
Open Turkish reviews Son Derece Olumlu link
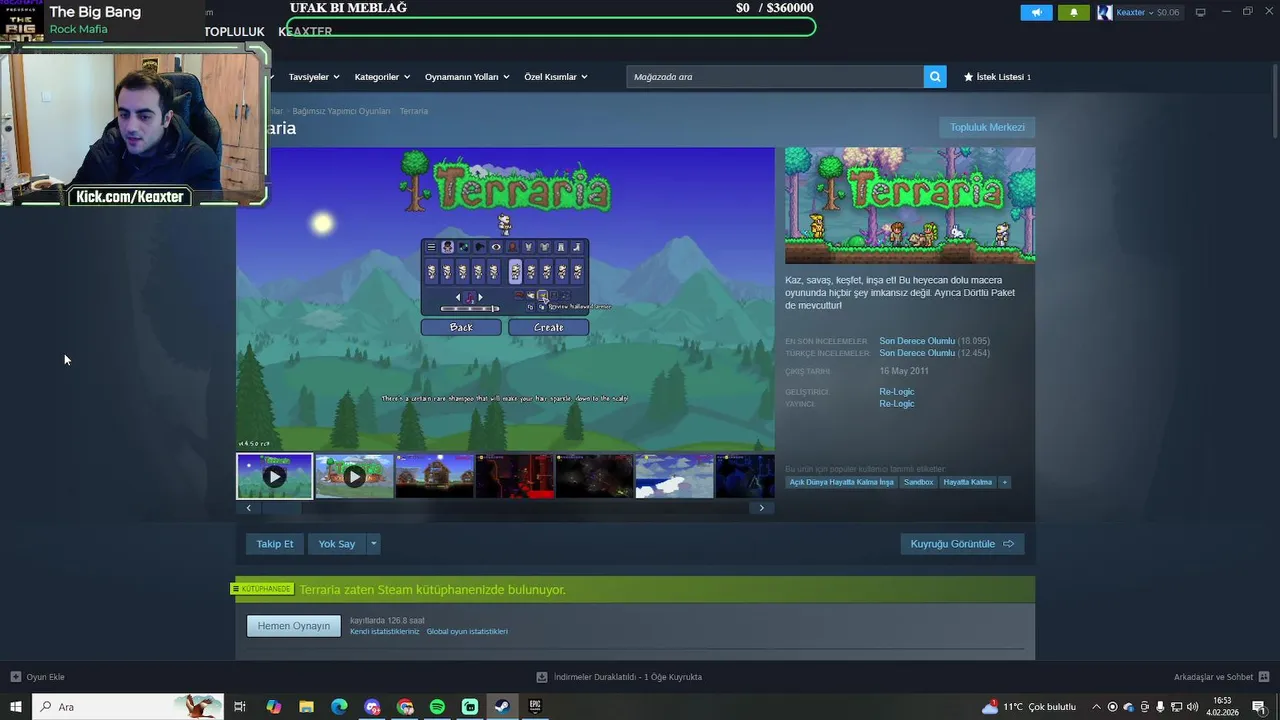click(917, 353)
